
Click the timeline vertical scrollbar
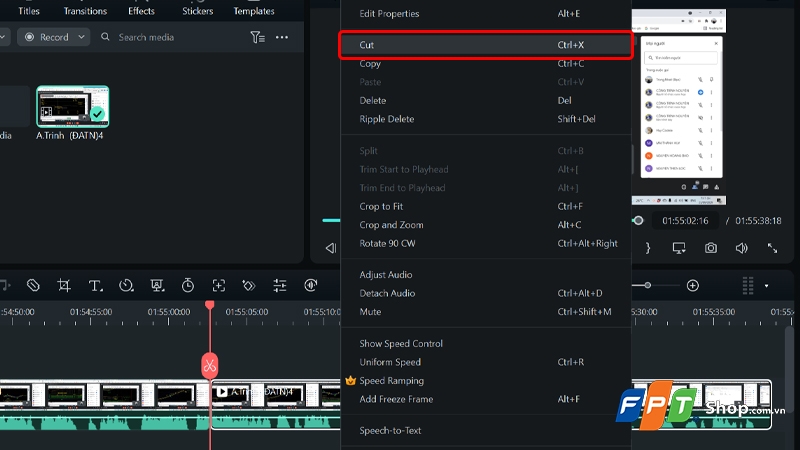pyautogui.click(x=789, y=370)
